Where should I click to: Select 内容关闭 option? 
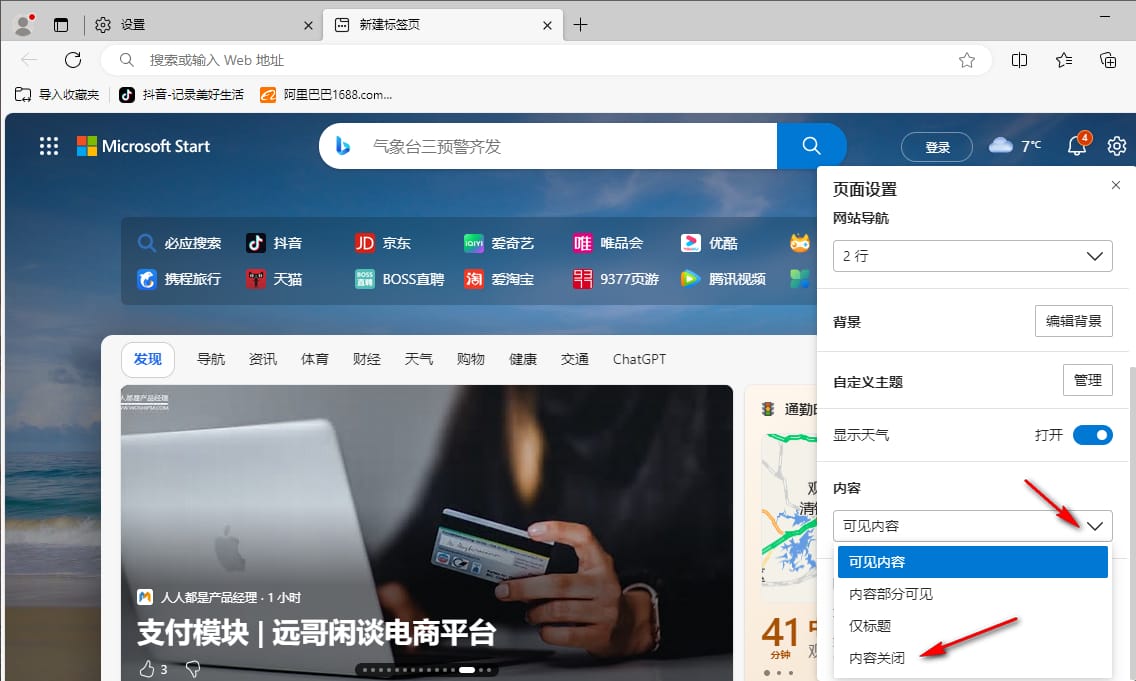coord(972,658)
